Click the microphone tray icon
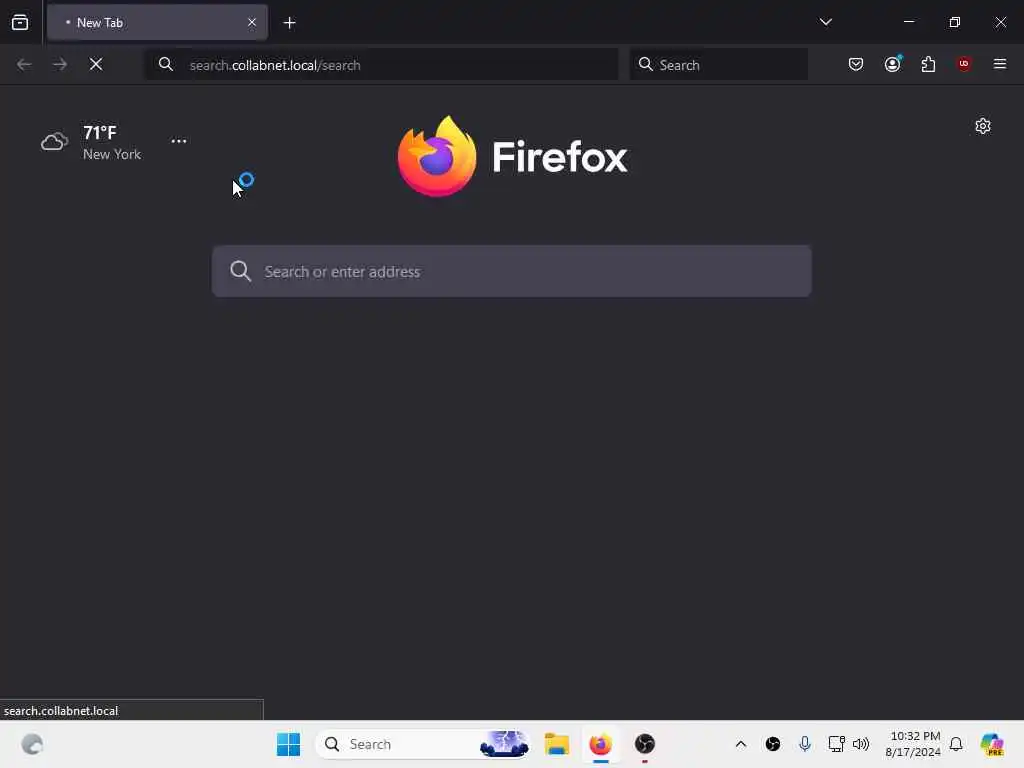This screenshot has height=768, width=1024. pyautogui.click(x=805, y=744)
